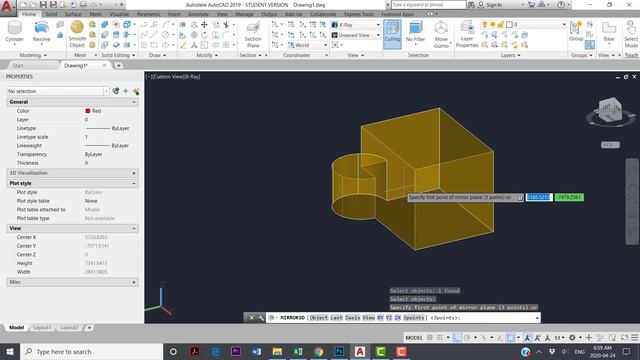Collapse the General properties section
The width and height of the screenshot is (640, 360).
[134, 102]
